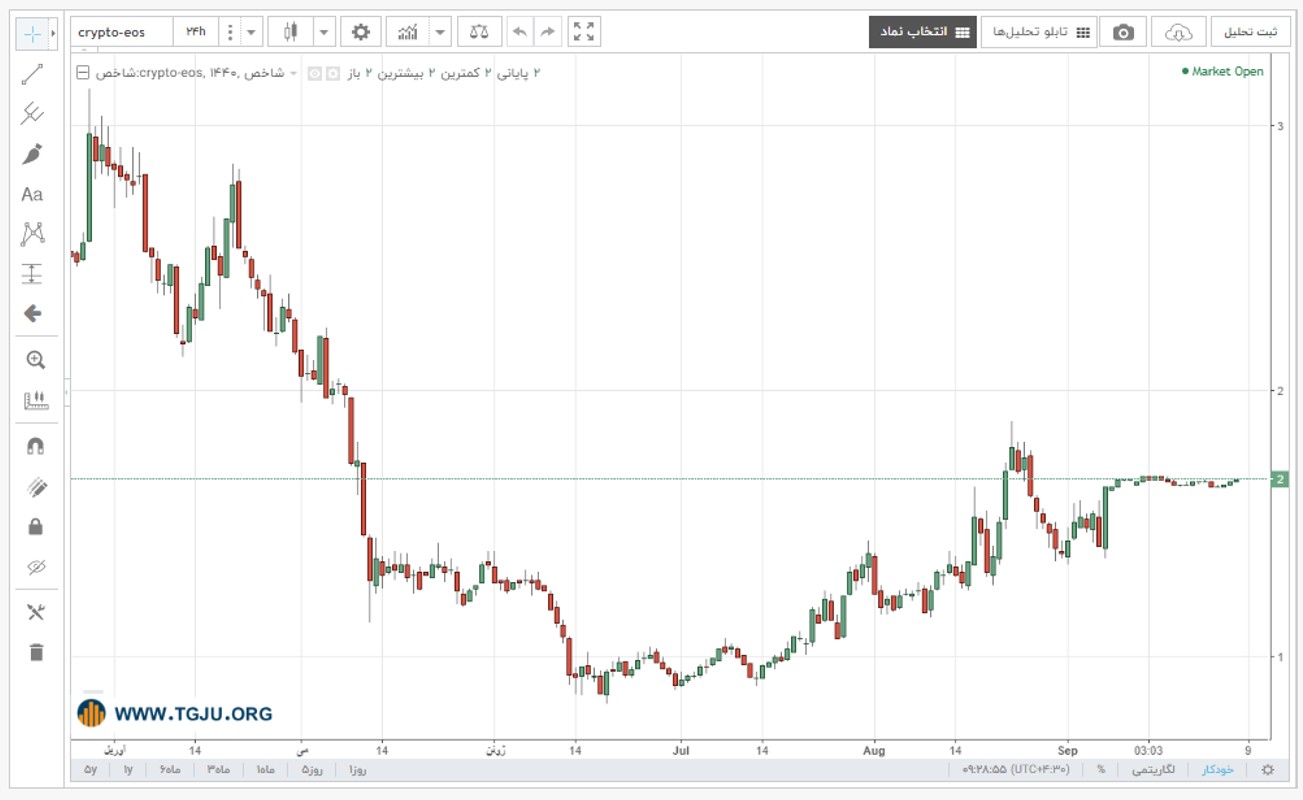Select the crosshair cursor tool

coord(32,33)
